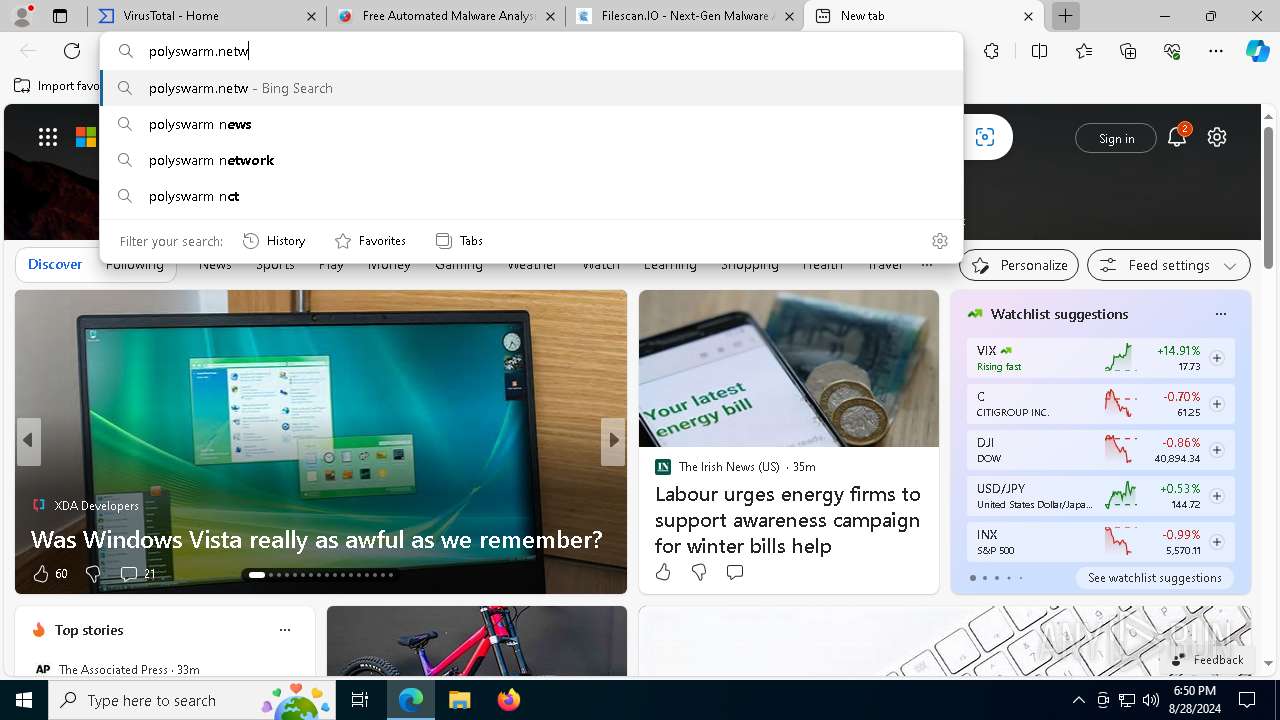This screenshot has width=1280, height=720.
Task: Filter search by History
Action: point(274,241)
